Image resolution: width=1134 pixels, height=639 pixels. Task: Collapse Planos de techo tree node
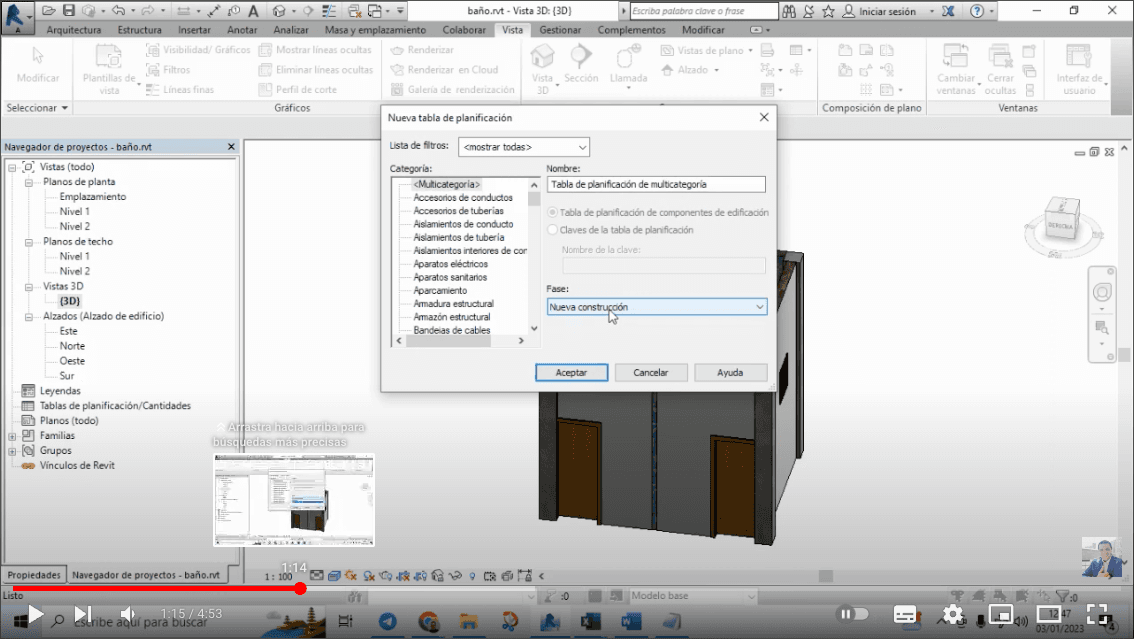point(29,242)
